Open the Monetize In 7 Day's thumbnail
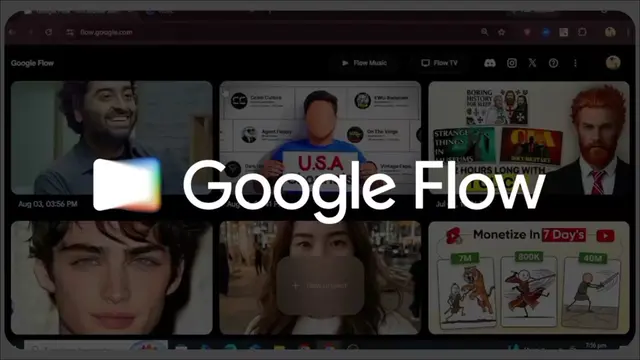This screenshot has width=640, height=360. (529, 278)
